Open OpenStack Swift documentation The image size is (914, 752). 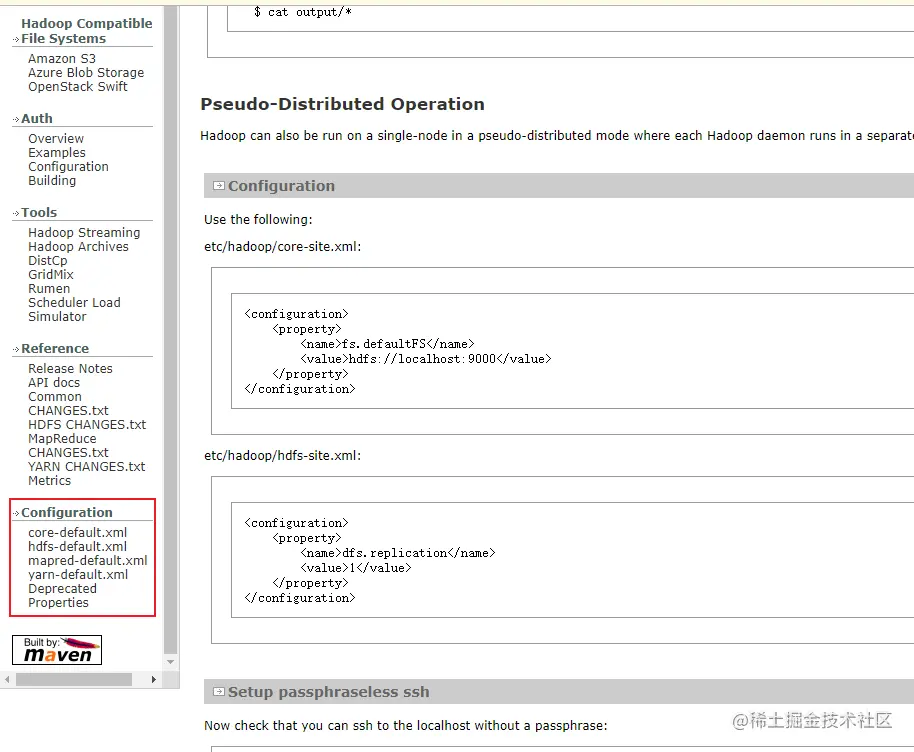click(x=78, y=87)
